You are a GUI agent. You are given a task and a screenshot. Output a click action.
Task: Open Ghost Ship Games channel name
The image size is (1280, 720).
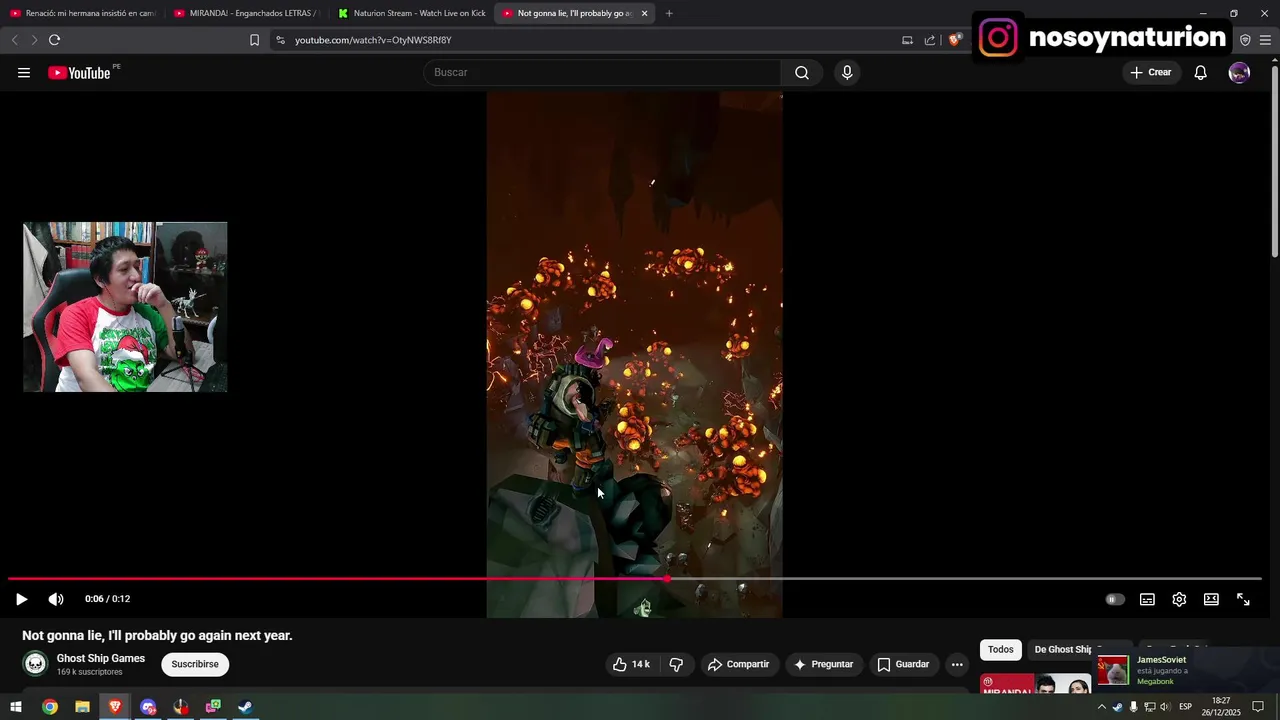(x=101, y=658)
